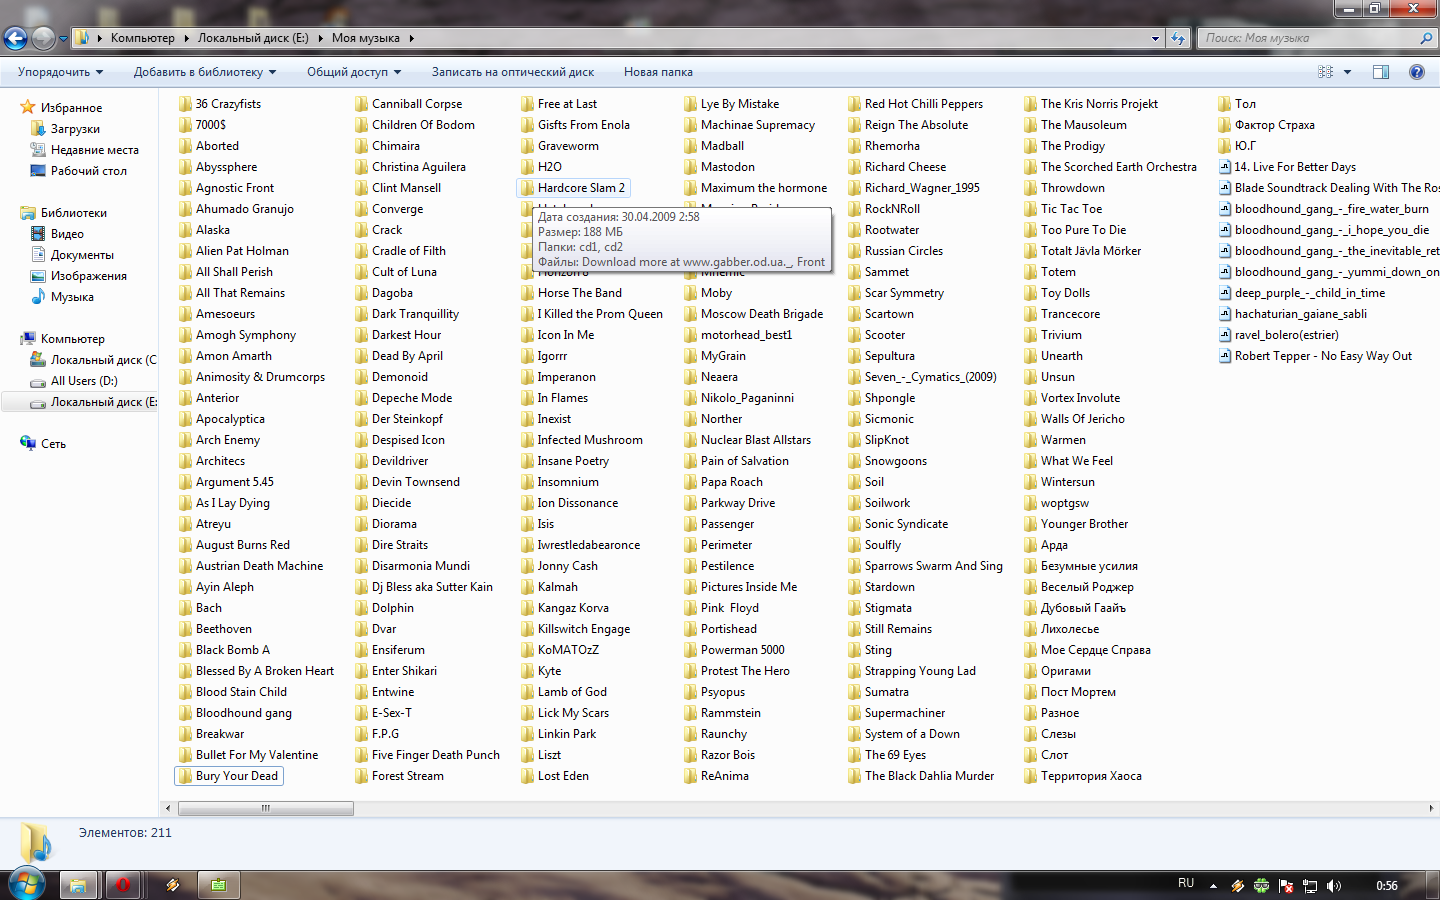Expand the arrow after Компьютер in the address bar

click(185, 38)
